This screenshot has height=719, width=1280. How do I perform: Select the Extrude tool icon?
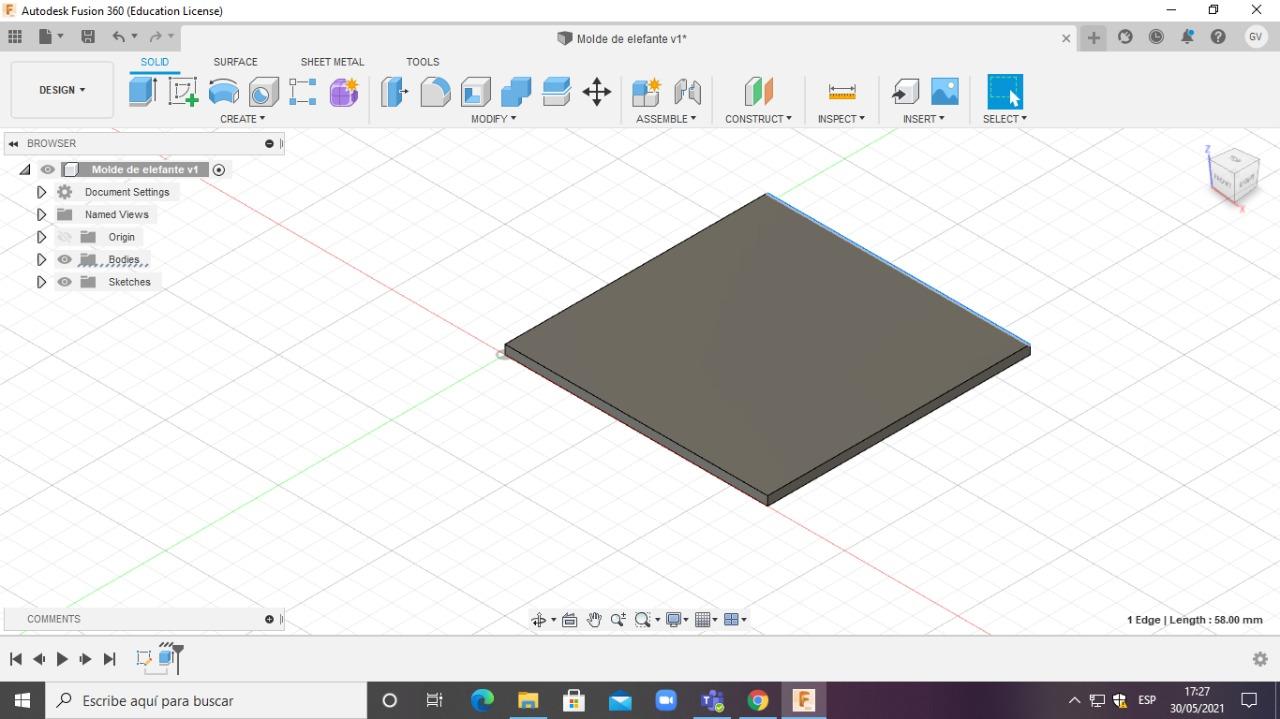(x=143, y=92)
